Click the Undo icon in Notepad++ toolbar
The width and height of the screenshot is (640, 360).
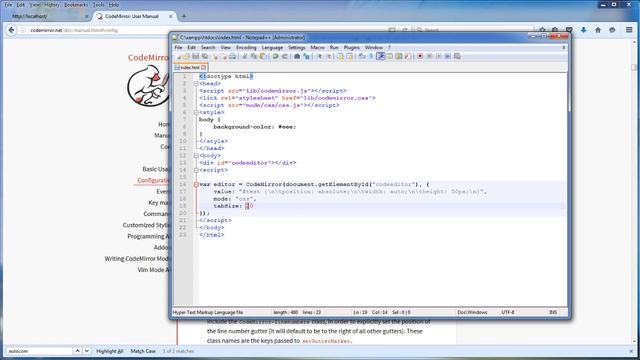pos(275,56)
